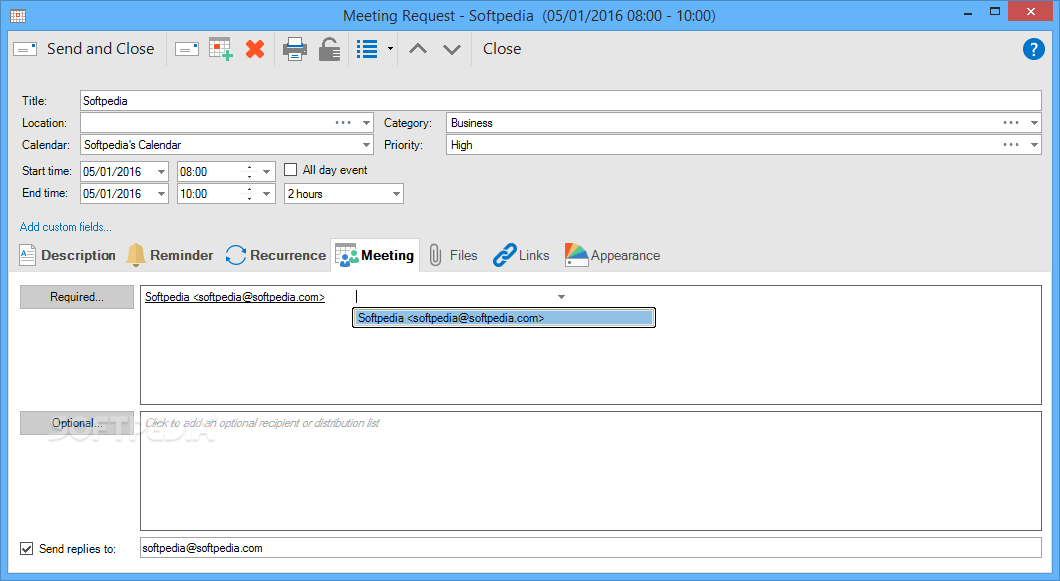Click the Send replies to email field

click(x=591, y=548)
